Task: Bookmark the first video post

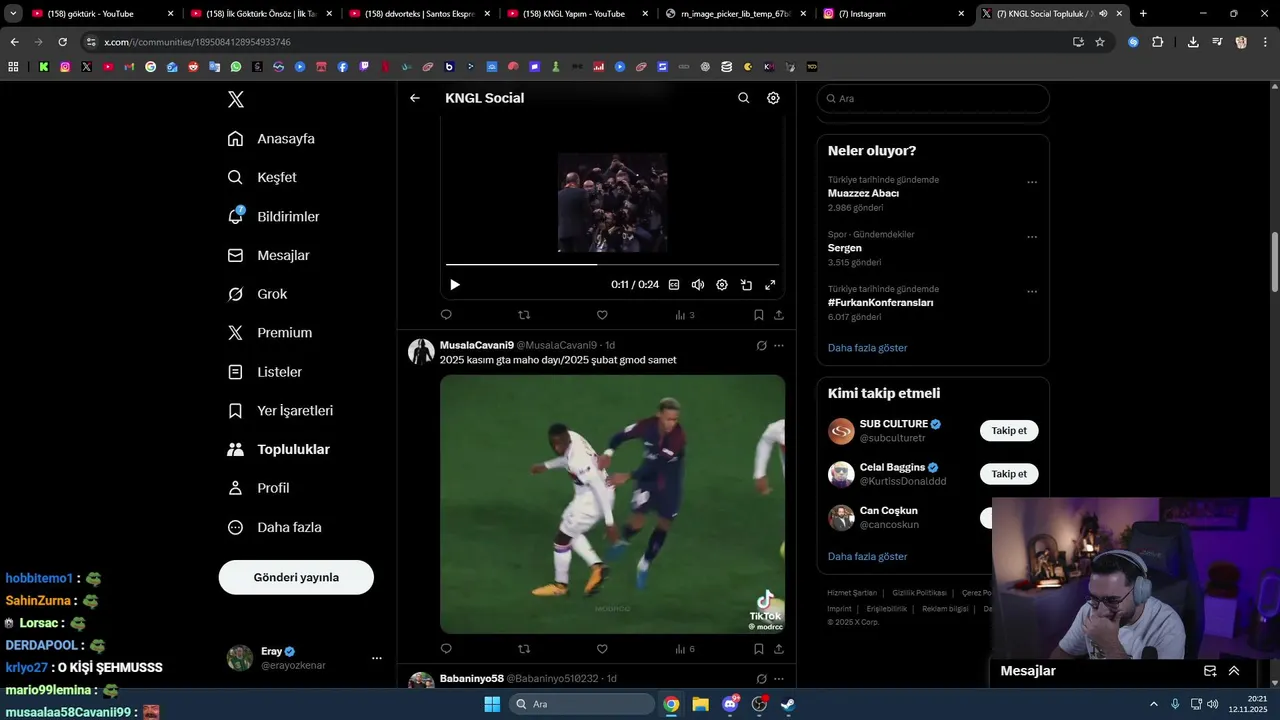Action: pyautogui.click(x=759, y=315)
